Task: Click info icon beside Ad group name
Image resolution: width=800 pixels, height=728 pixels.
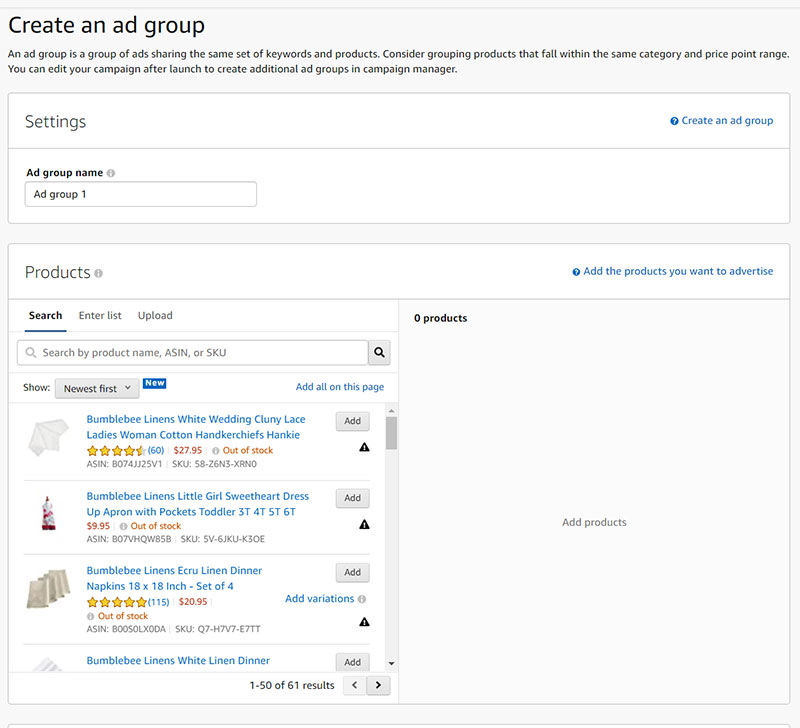Action: pyautogui.click(x=111, y=173)
